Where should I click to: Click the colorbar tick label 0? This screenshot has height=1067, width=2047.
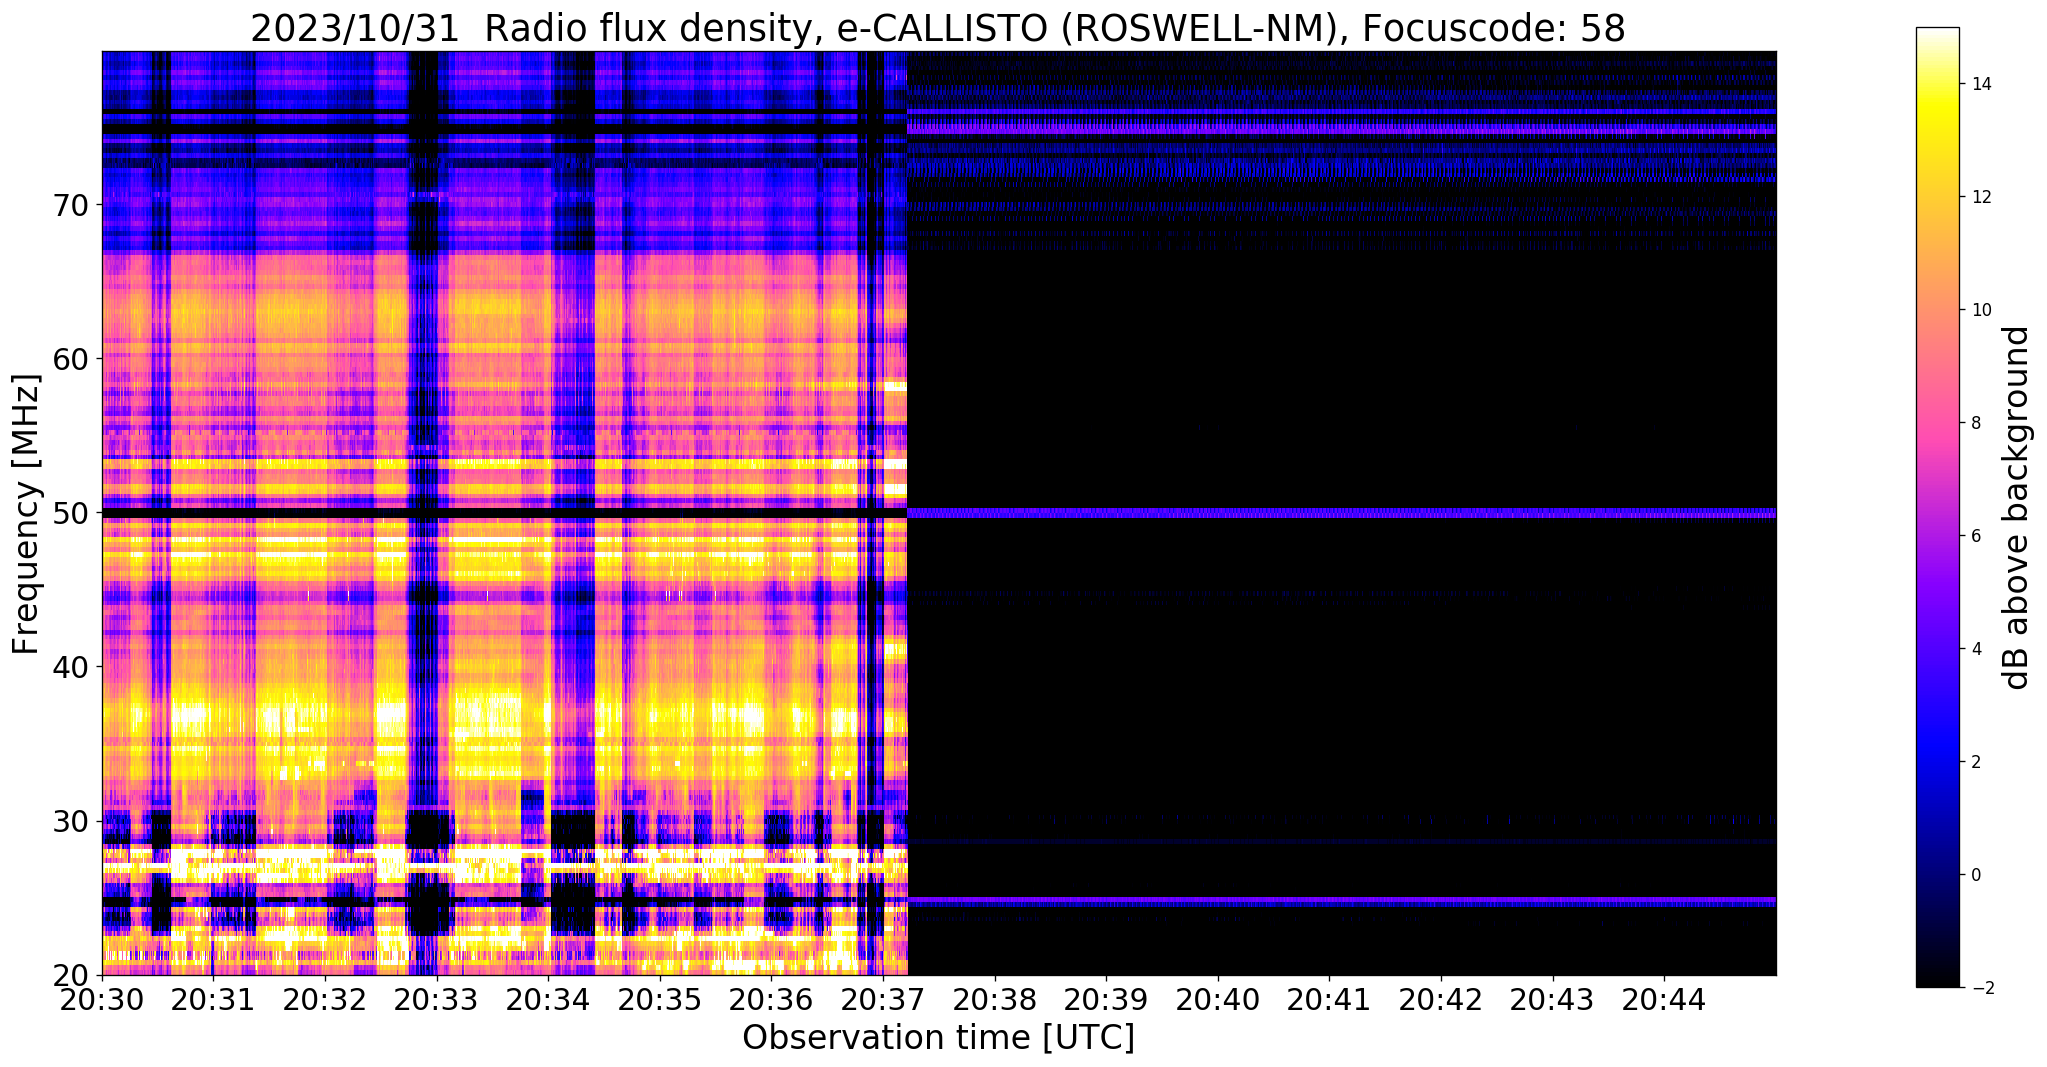[1976, 875]
